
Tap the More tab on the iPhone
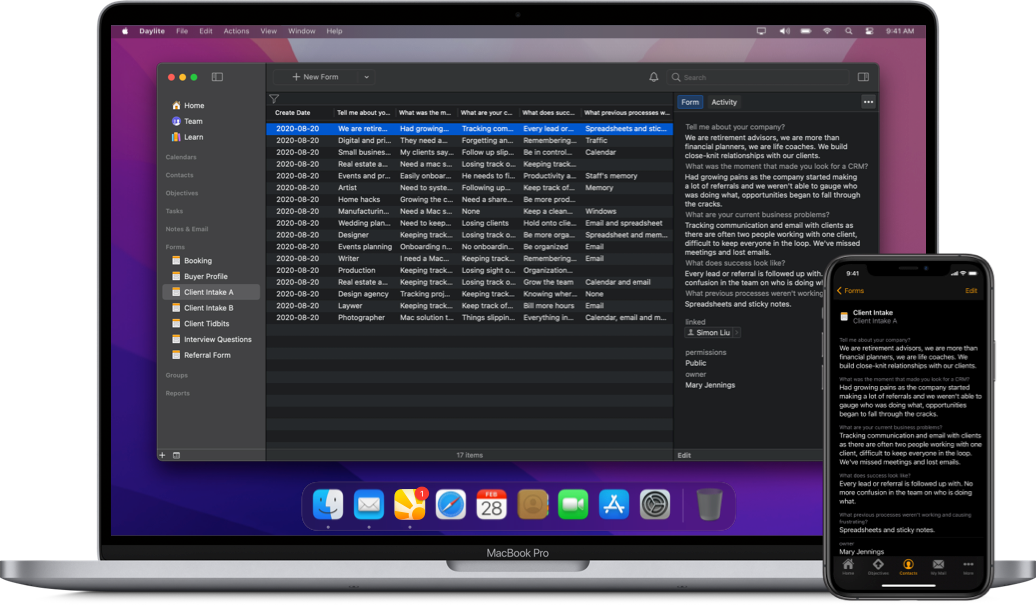968,566
